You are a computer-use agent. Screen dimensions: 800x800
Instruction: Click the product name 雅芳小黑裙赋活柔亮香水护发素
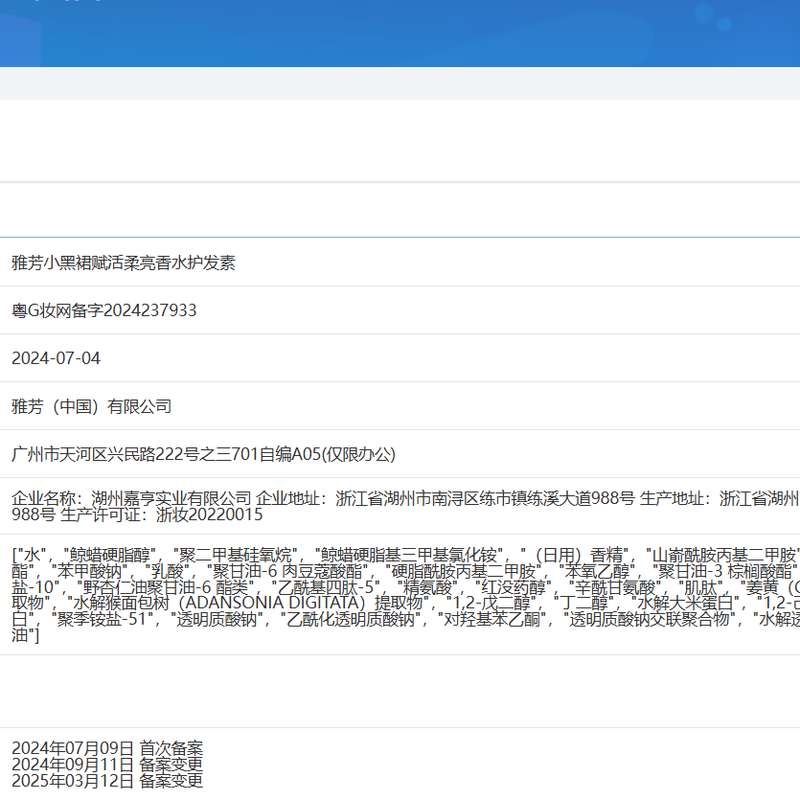[x=123, y=263]
